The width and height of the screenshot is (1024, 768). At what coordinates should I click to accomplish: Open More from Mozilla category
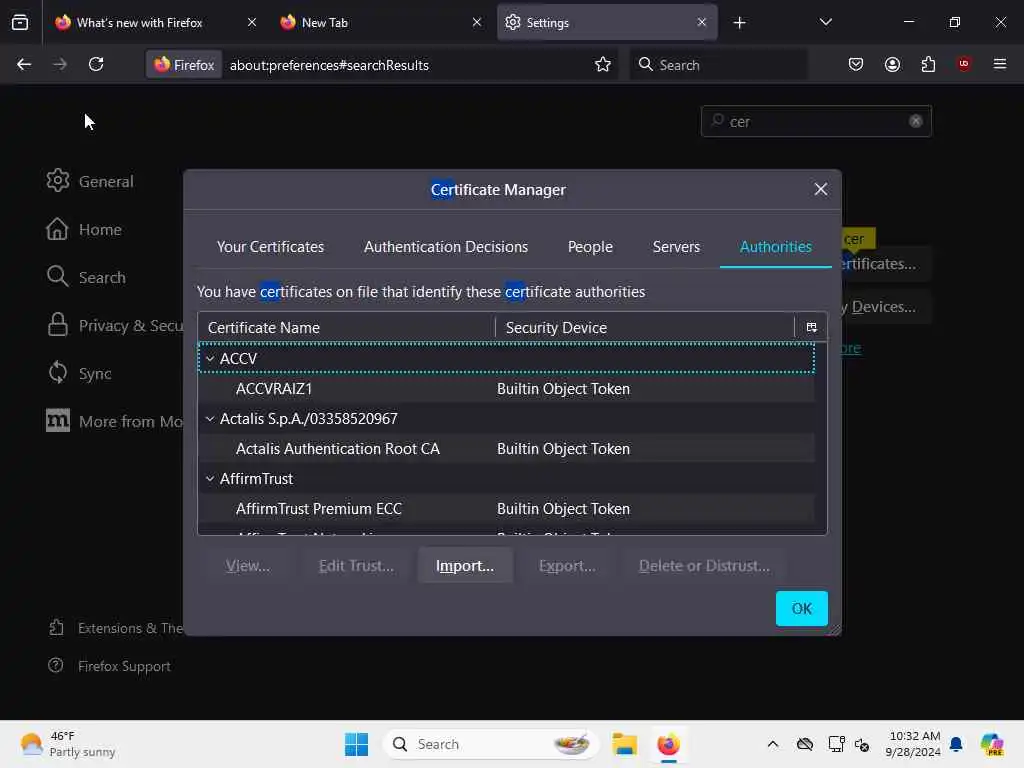coord(114,421)
